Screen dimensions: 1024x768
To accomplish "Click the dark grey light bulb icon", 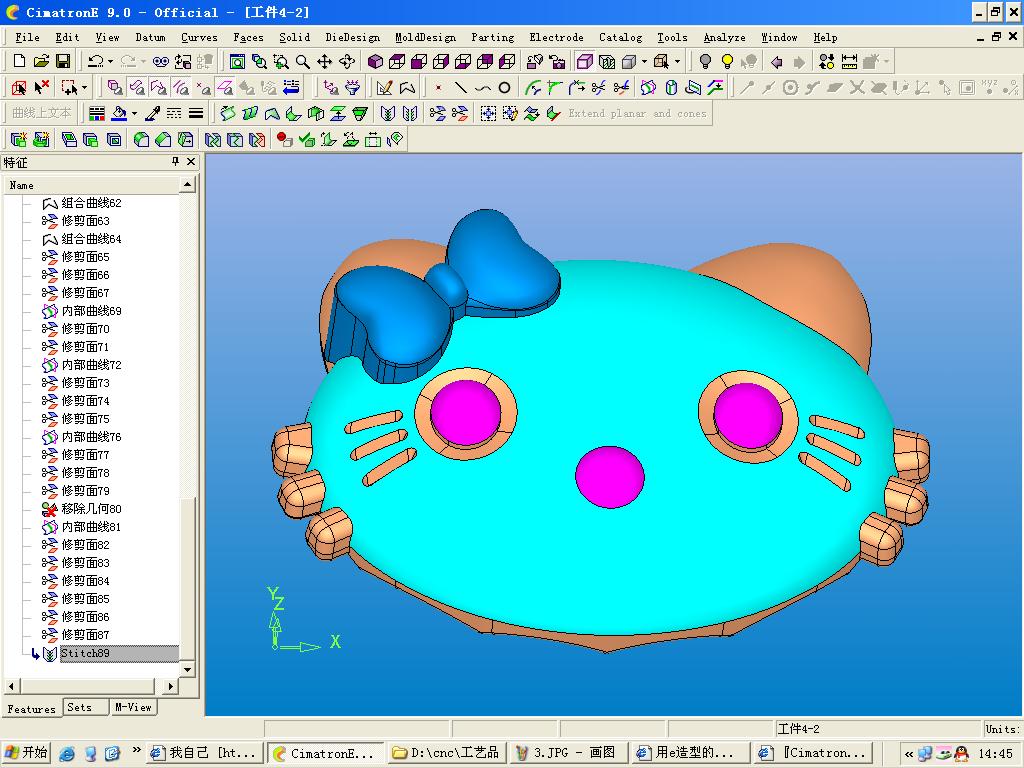I will [x=705, y=61].
